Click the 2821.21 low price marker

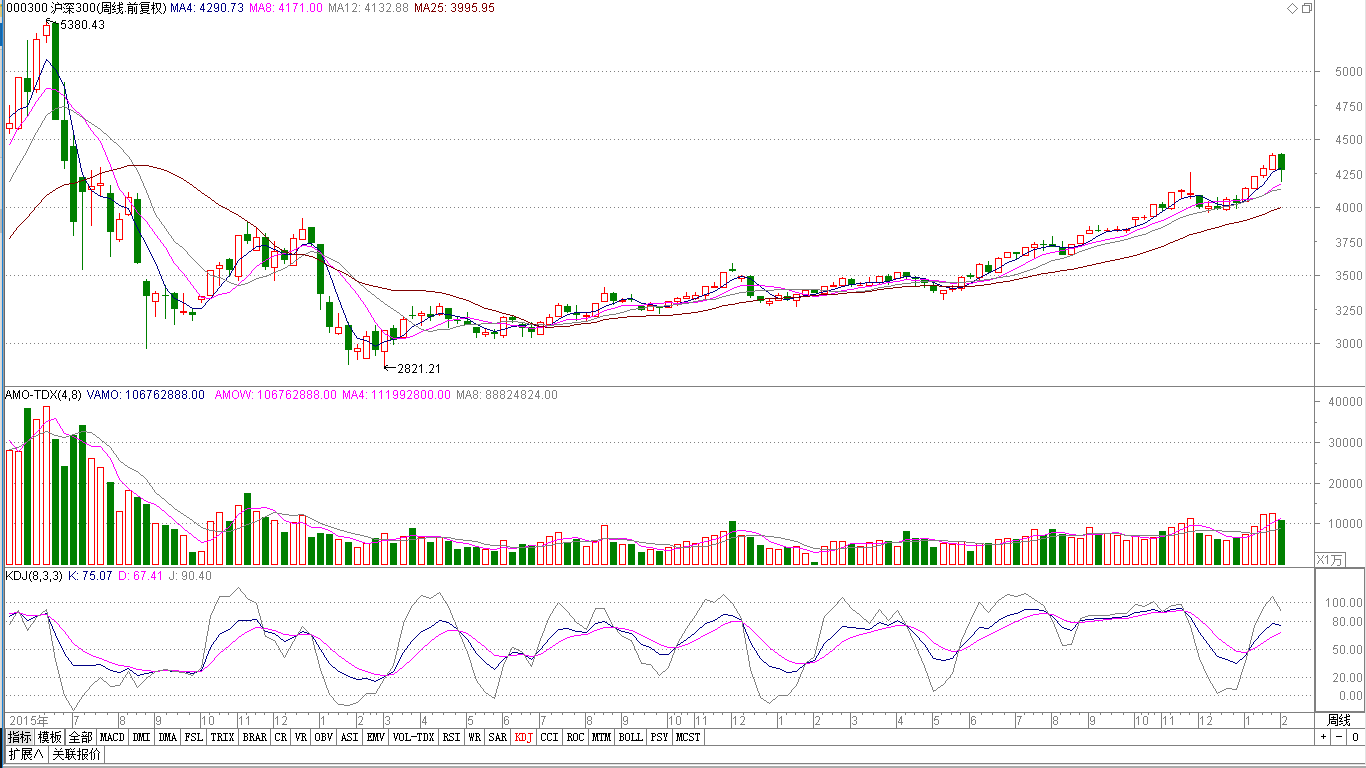419,369
